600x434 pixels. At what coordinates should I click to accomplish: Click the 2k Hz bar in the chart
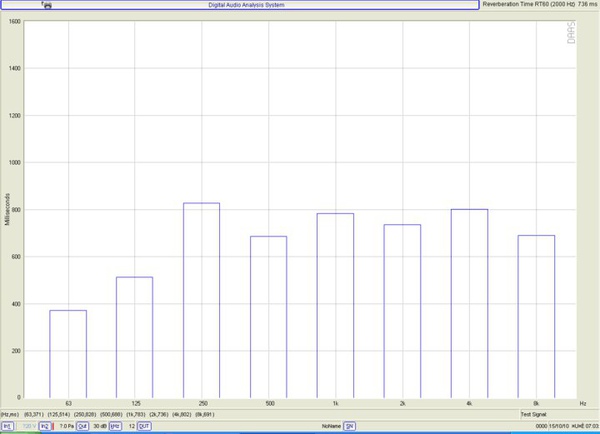pyautogui.click(x=403, y=311)
